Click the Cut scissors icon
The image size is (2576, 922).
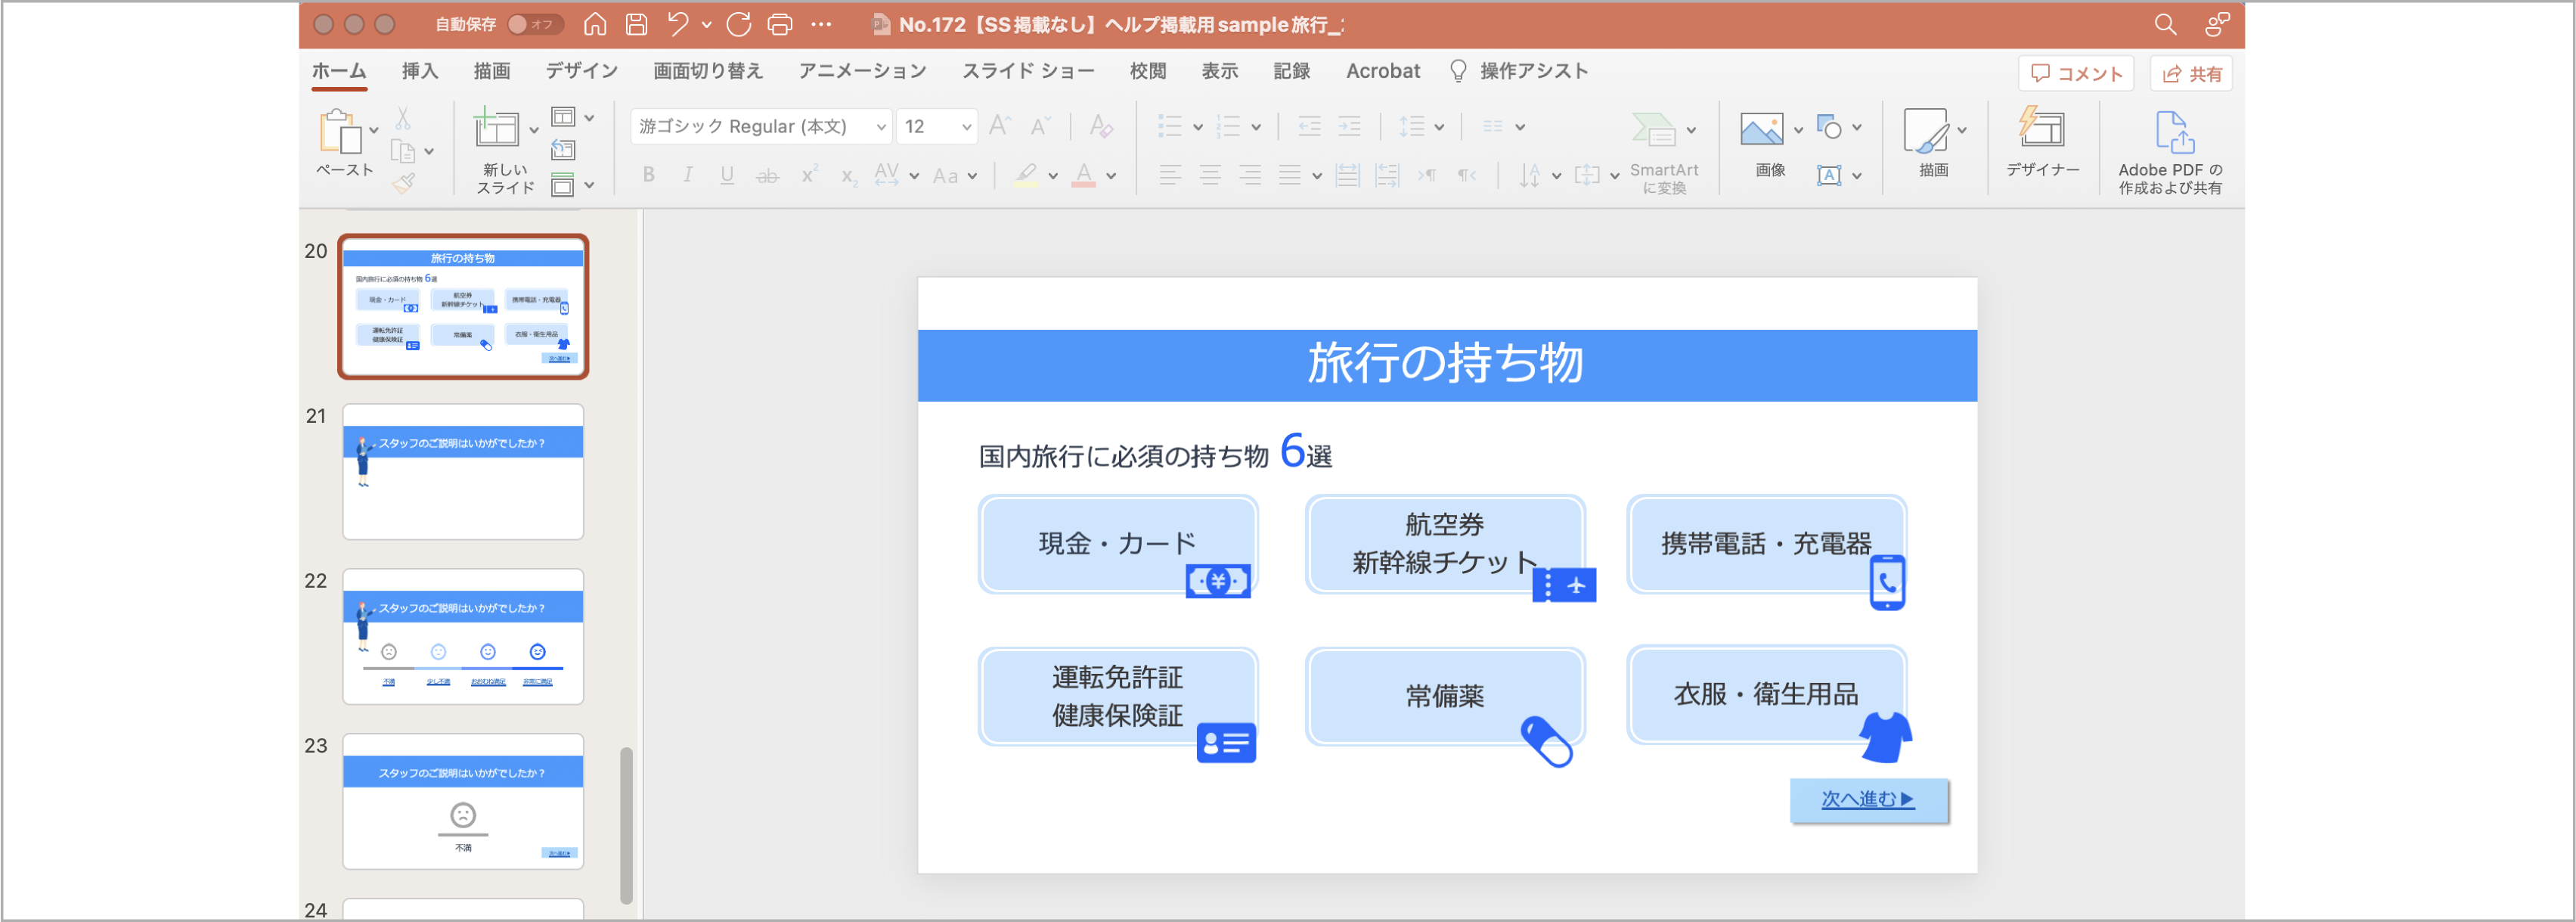403,119
